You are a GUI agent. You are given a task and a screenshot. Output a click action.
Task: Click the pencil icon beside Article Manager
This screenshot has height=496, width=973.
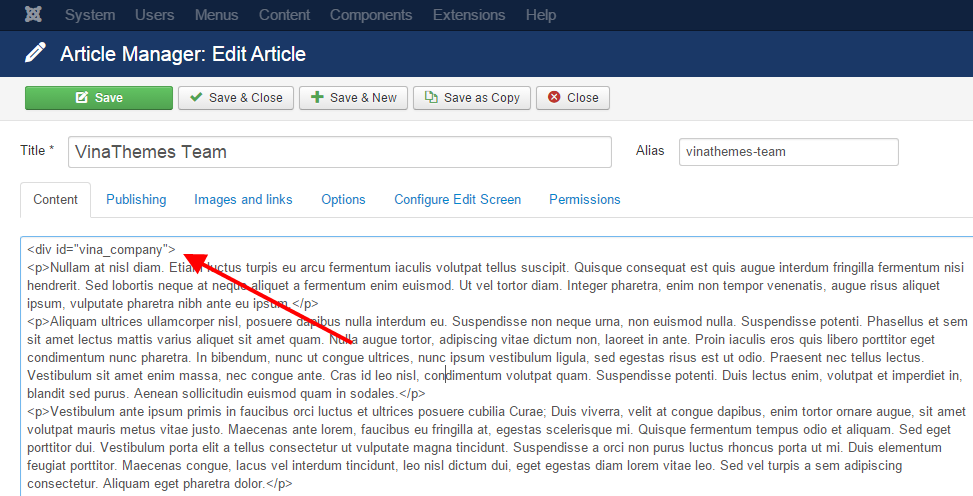pyautogui.click(x=35, y=53)
